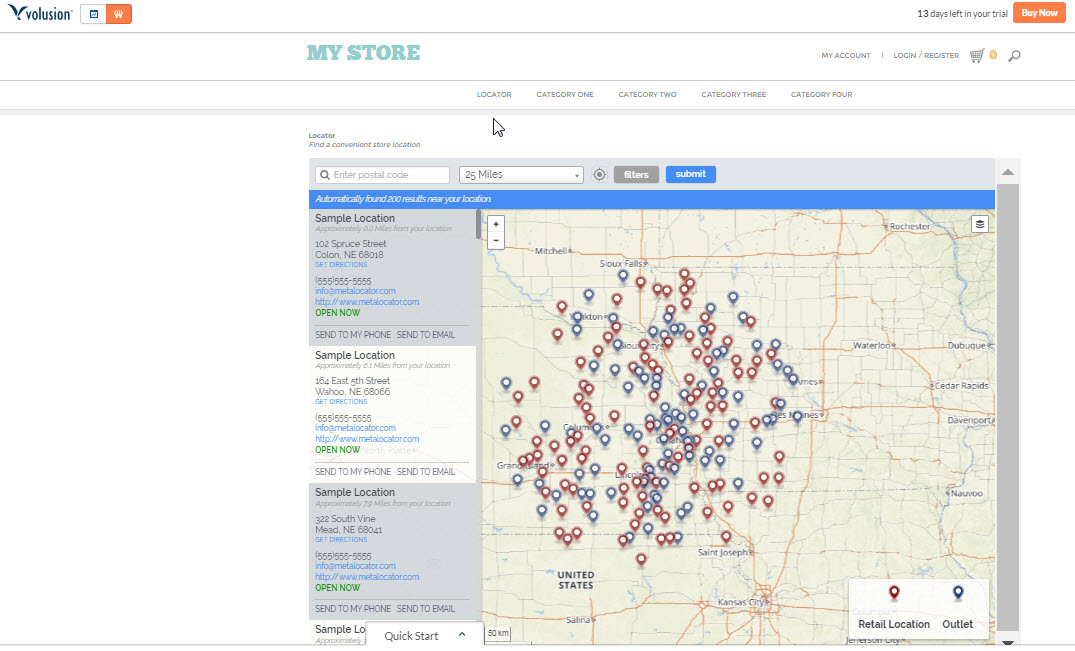
Task: Submit the location search
Action: [x=690, y=174]
